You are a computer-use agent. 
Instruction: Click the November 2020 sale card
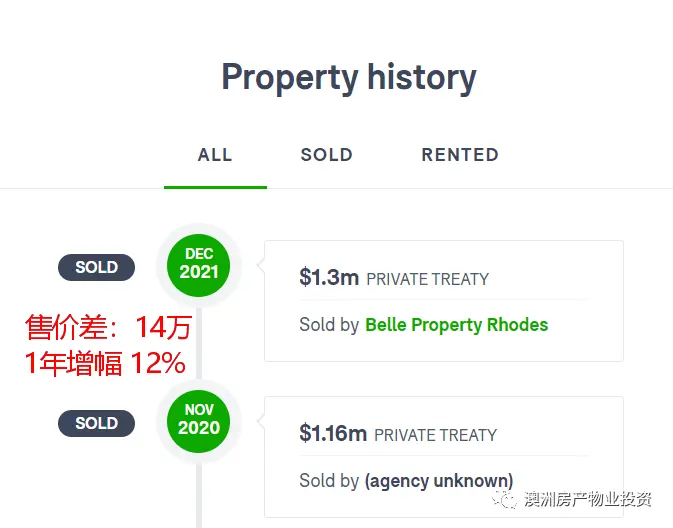(x=444, y=457)
